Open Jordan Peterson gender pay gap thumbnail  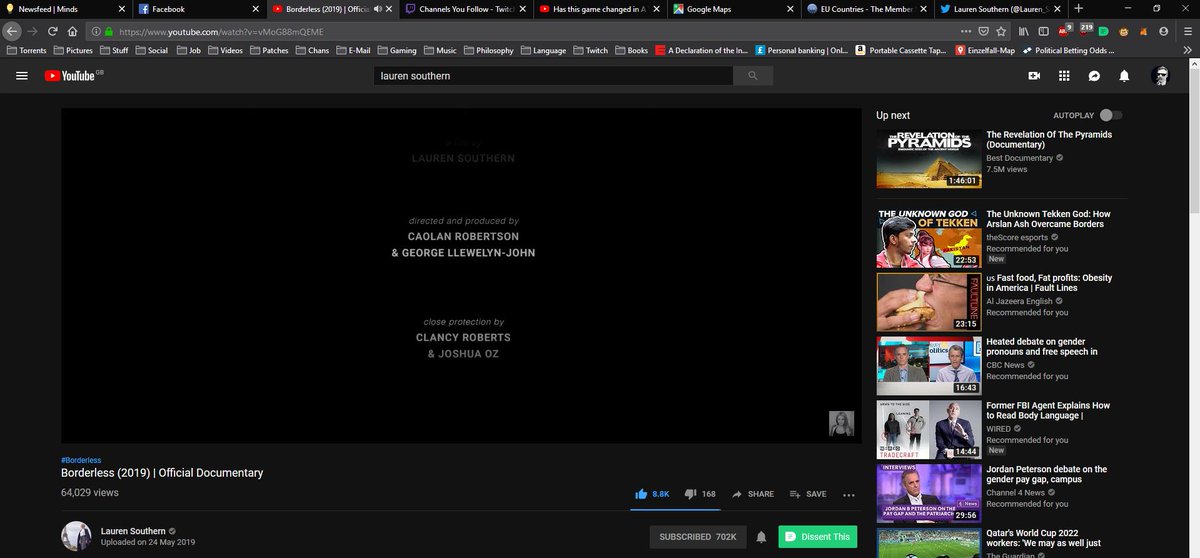point(929,494)
